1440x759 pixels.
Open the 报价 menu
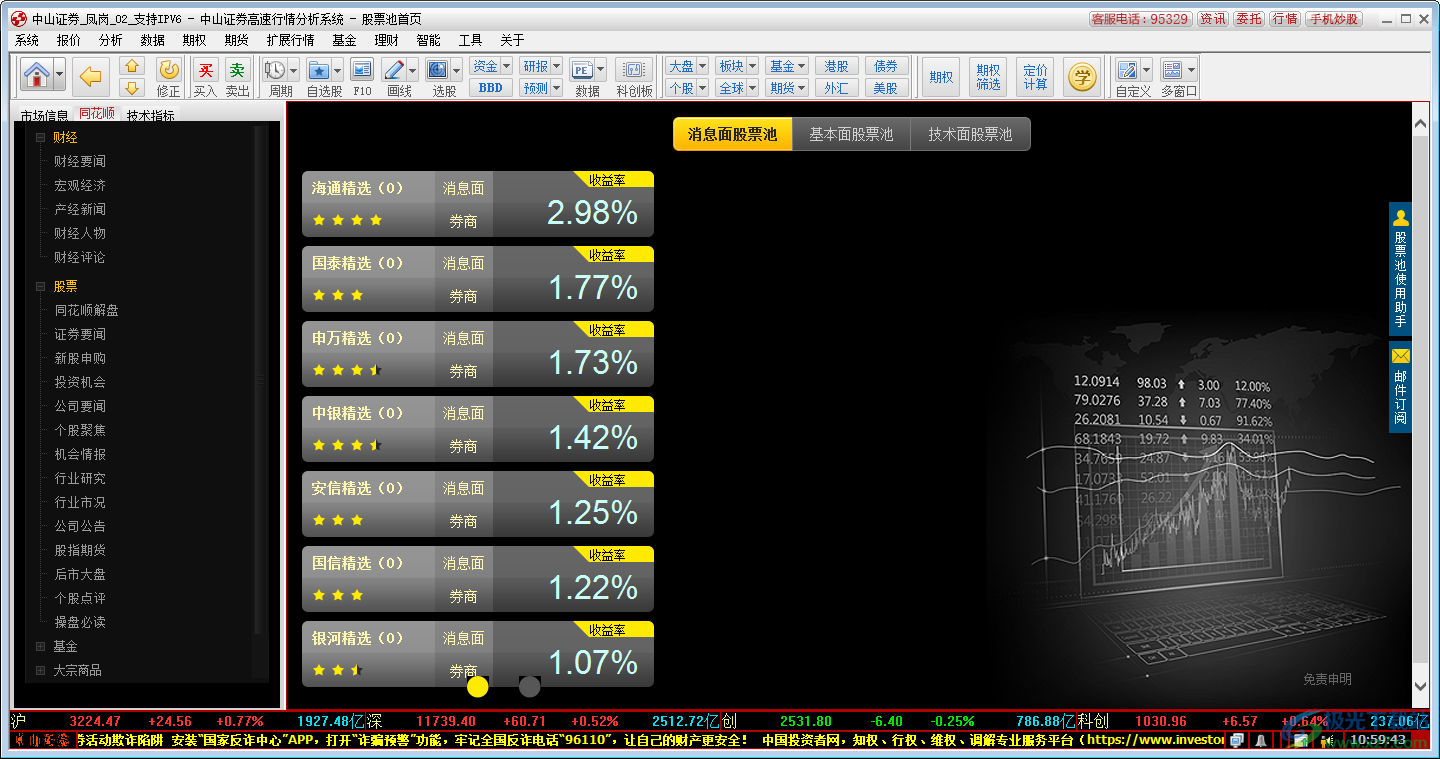click(x=69, y=40)
